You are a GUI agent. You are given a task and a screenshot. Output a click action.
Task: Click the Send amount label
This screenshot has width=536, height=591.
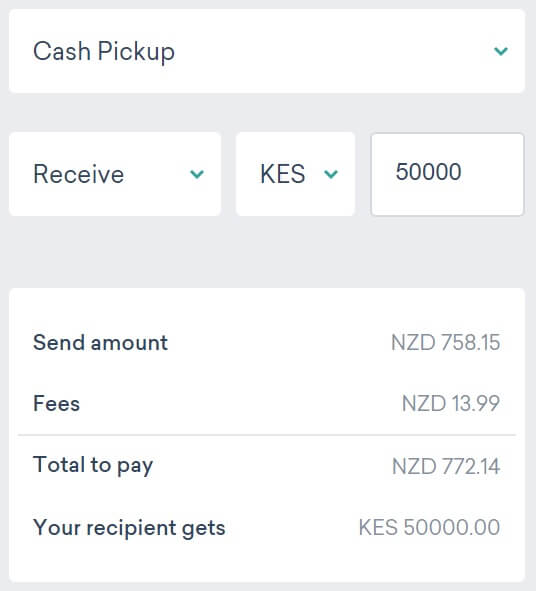[x=100, y=343]
